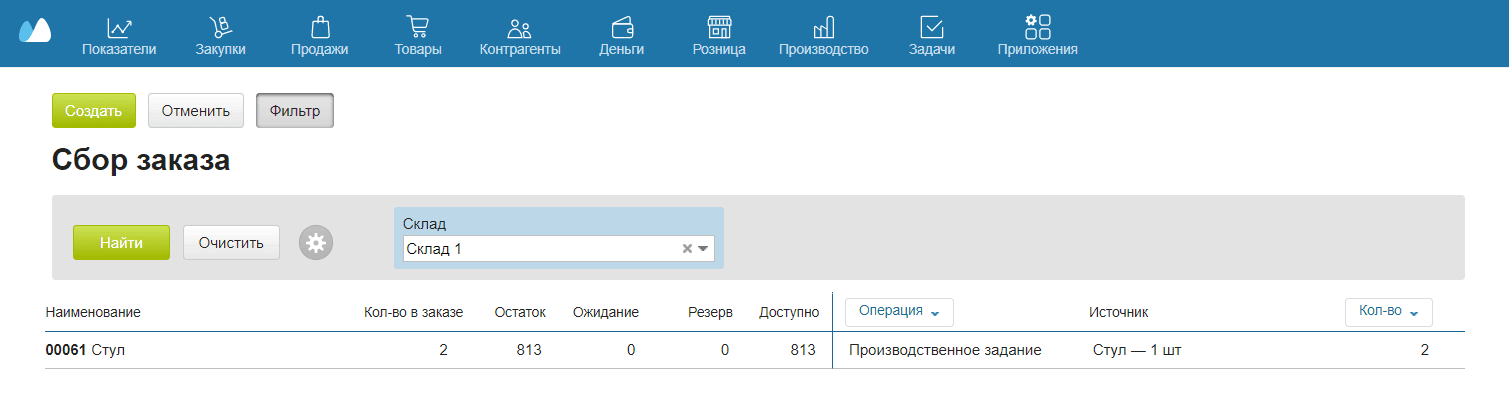Open the Контрагенты section

[520, 36]
